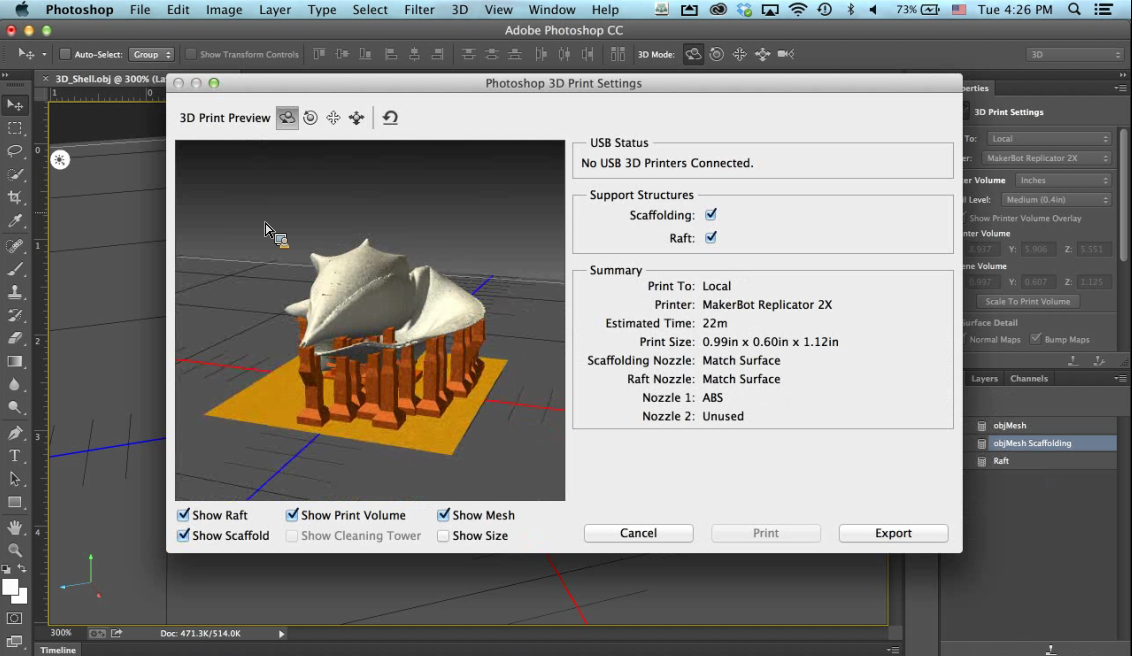Enable the Show Size checkbox

tap(443, 536)
